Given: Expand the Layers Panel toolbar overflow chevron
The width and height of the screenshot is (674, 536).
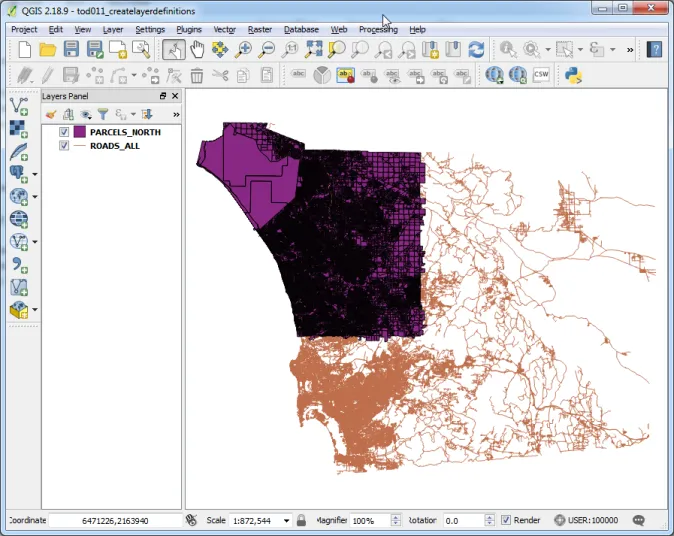Looking at the screenshot, I should point(176,115).
